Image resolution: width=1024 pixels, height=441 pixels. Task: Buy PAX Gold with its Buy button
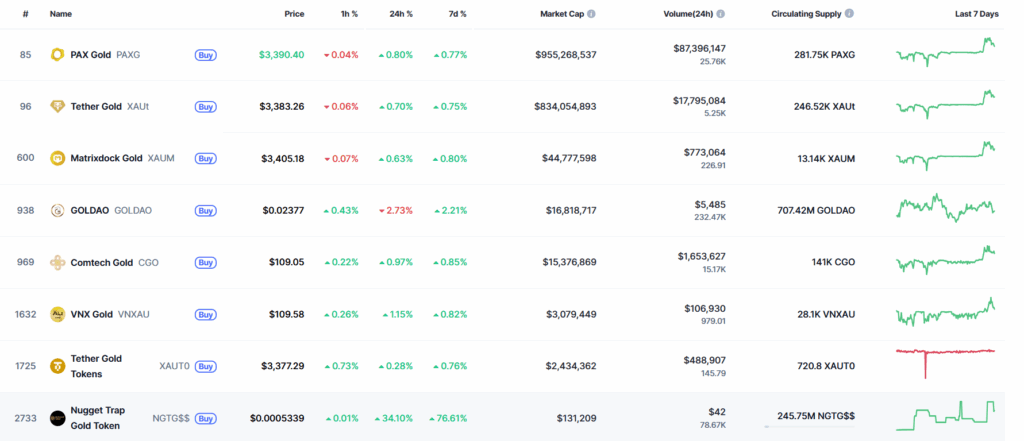[x=206, y=55]
